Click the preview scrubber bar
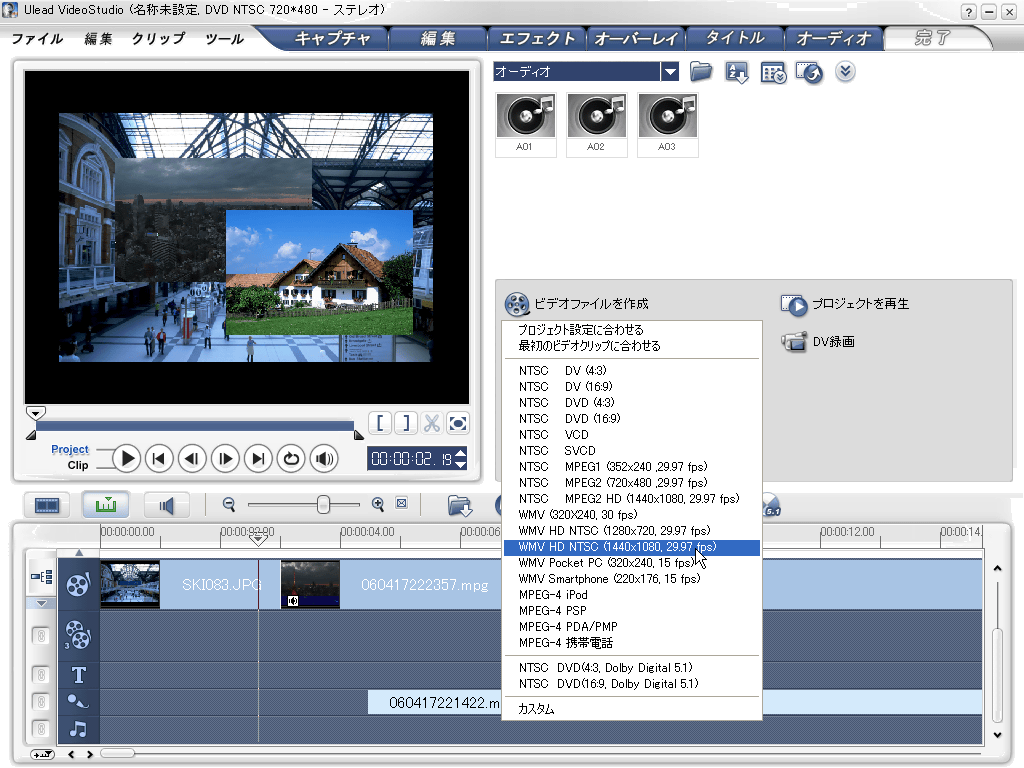 click(x=195, y=426)
